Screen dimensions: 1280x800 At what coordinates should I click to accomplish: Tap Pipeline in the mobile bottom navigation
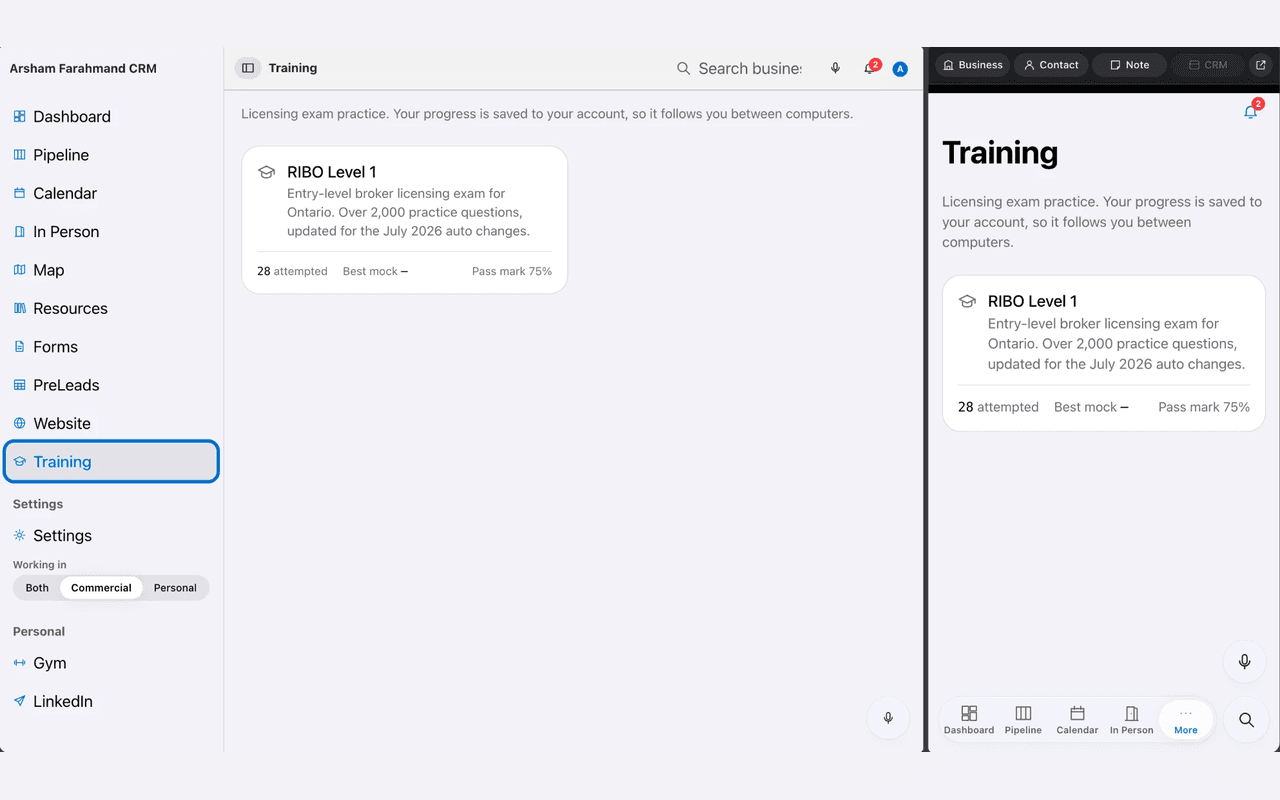(1023, 720)
